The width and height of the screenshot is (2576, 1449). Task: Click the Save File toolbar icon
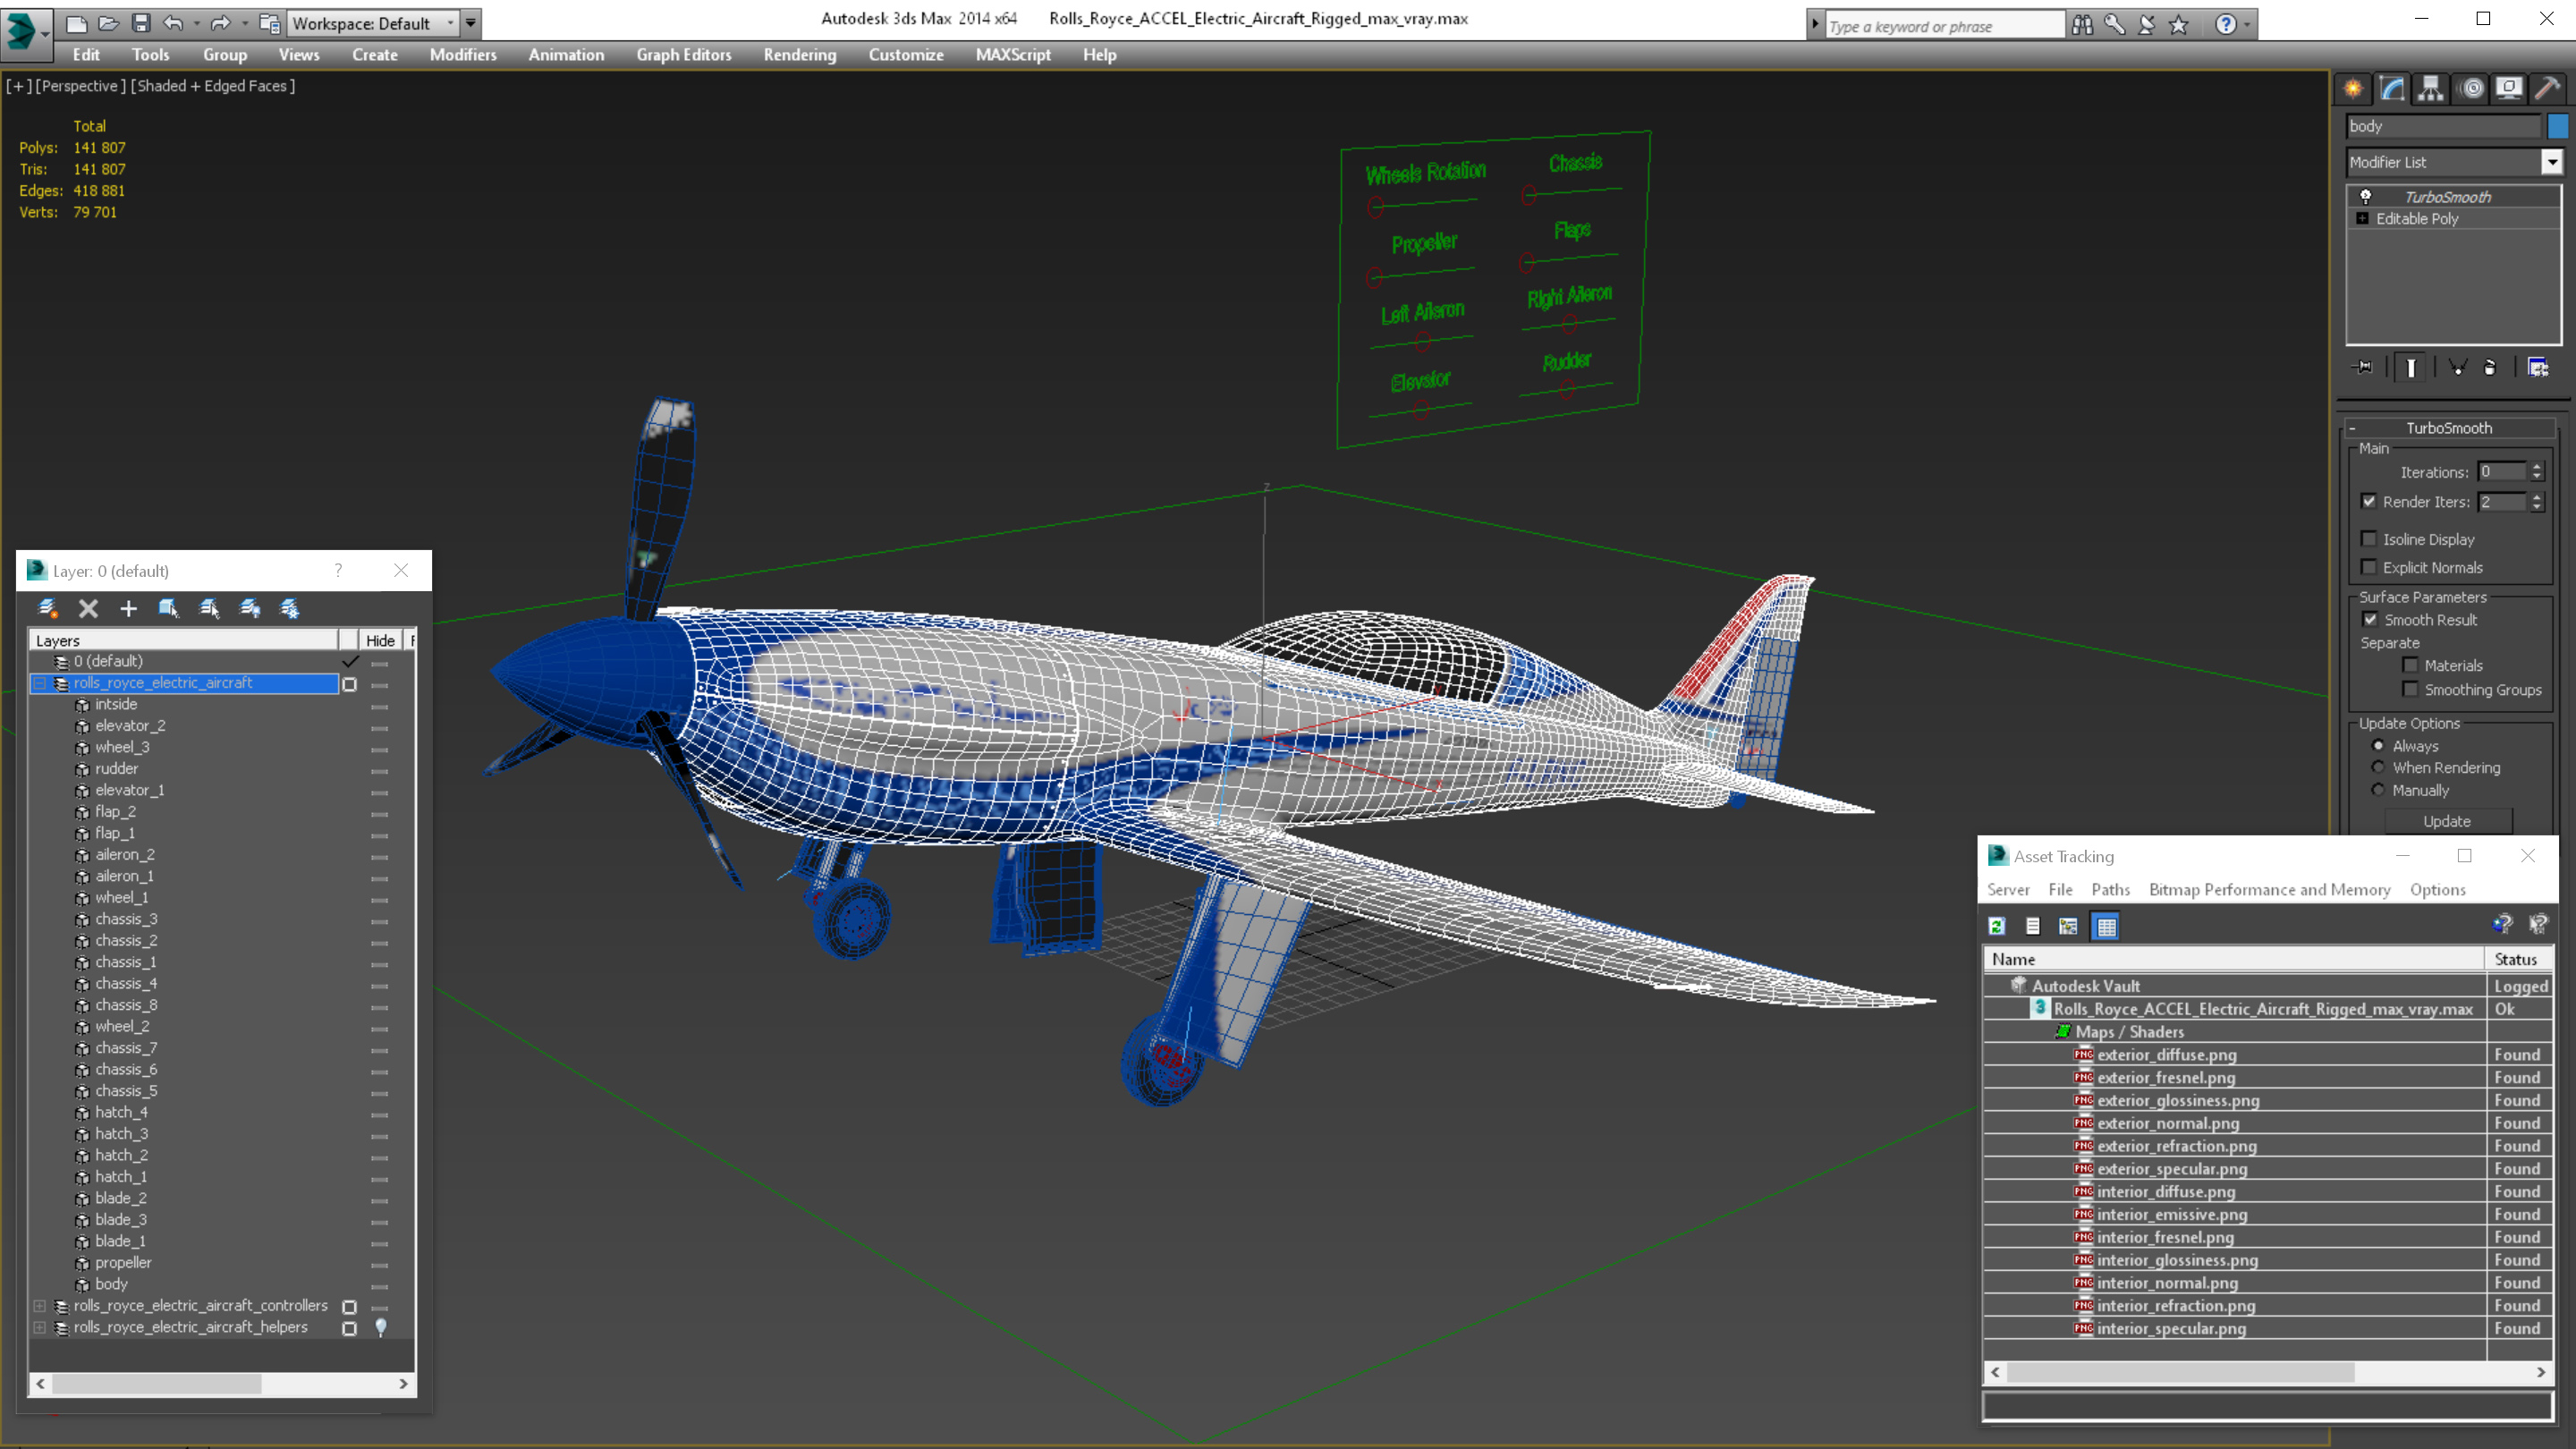point(141,22)
